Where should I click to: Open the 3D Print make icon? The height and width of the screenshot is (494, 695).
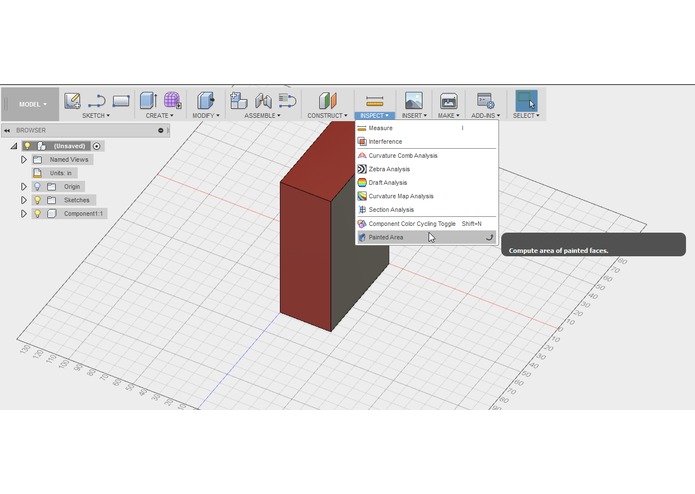tap(449, 101)
